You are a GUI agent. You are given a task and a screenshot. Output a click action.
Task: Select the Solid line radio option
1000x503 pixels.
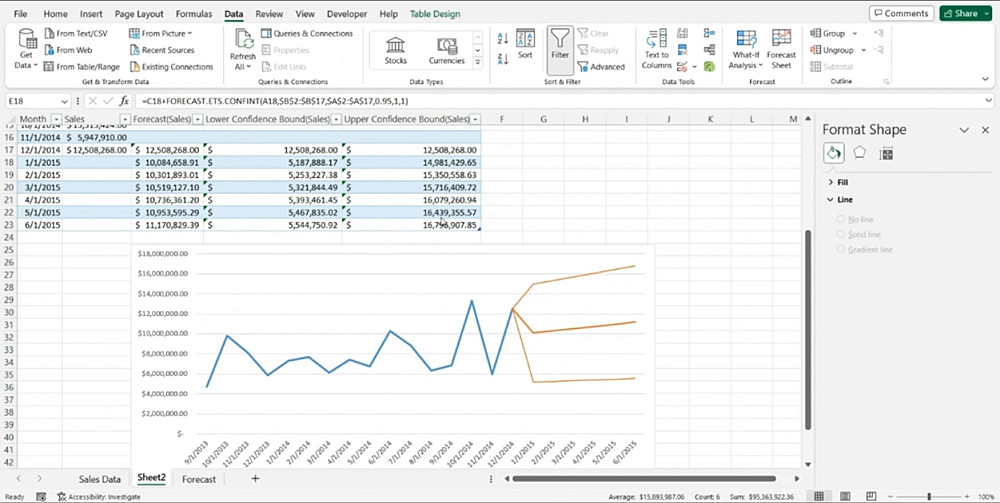(x=841, y=234)
